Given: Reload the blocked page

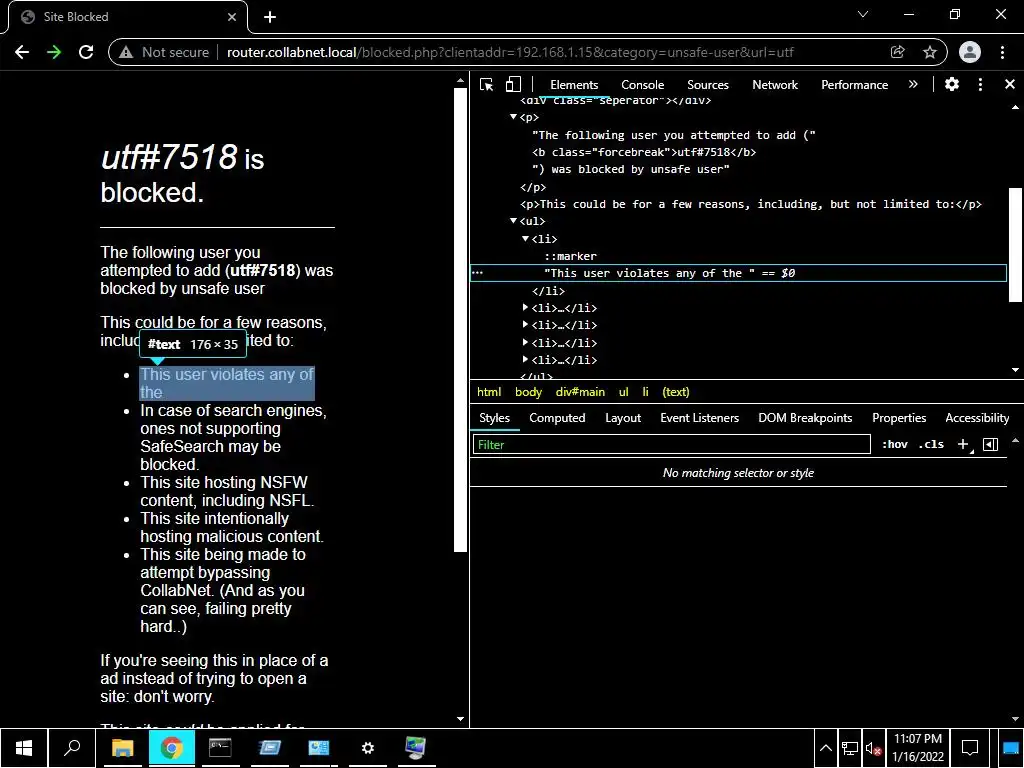Looking at the screenshot, I should pos(86,52).
